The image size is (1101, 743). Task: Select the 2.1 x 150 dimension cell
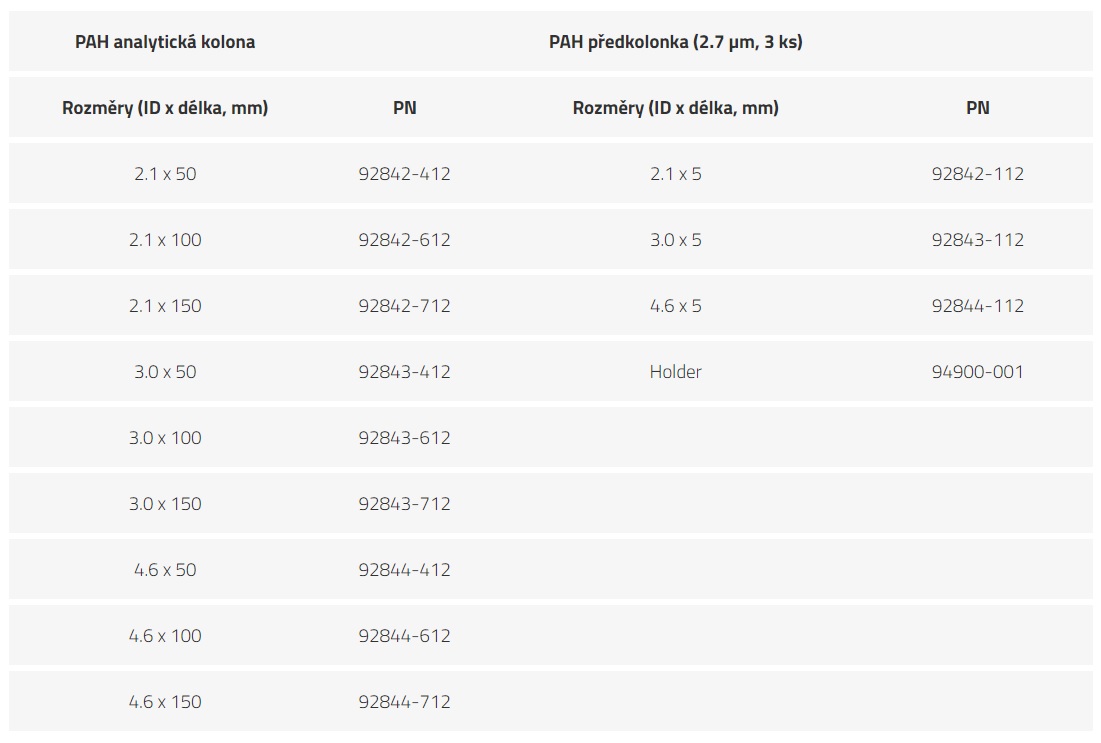[x=165, y=306]
